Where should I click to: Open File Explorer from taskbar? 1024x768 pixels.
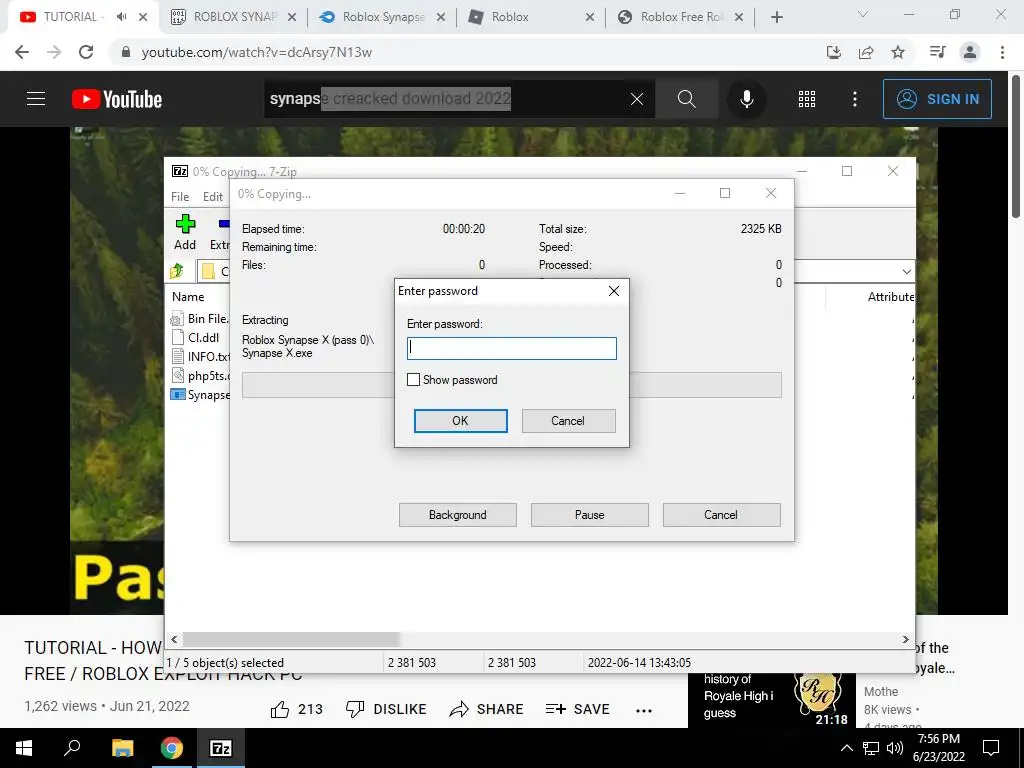pos(122,748)
